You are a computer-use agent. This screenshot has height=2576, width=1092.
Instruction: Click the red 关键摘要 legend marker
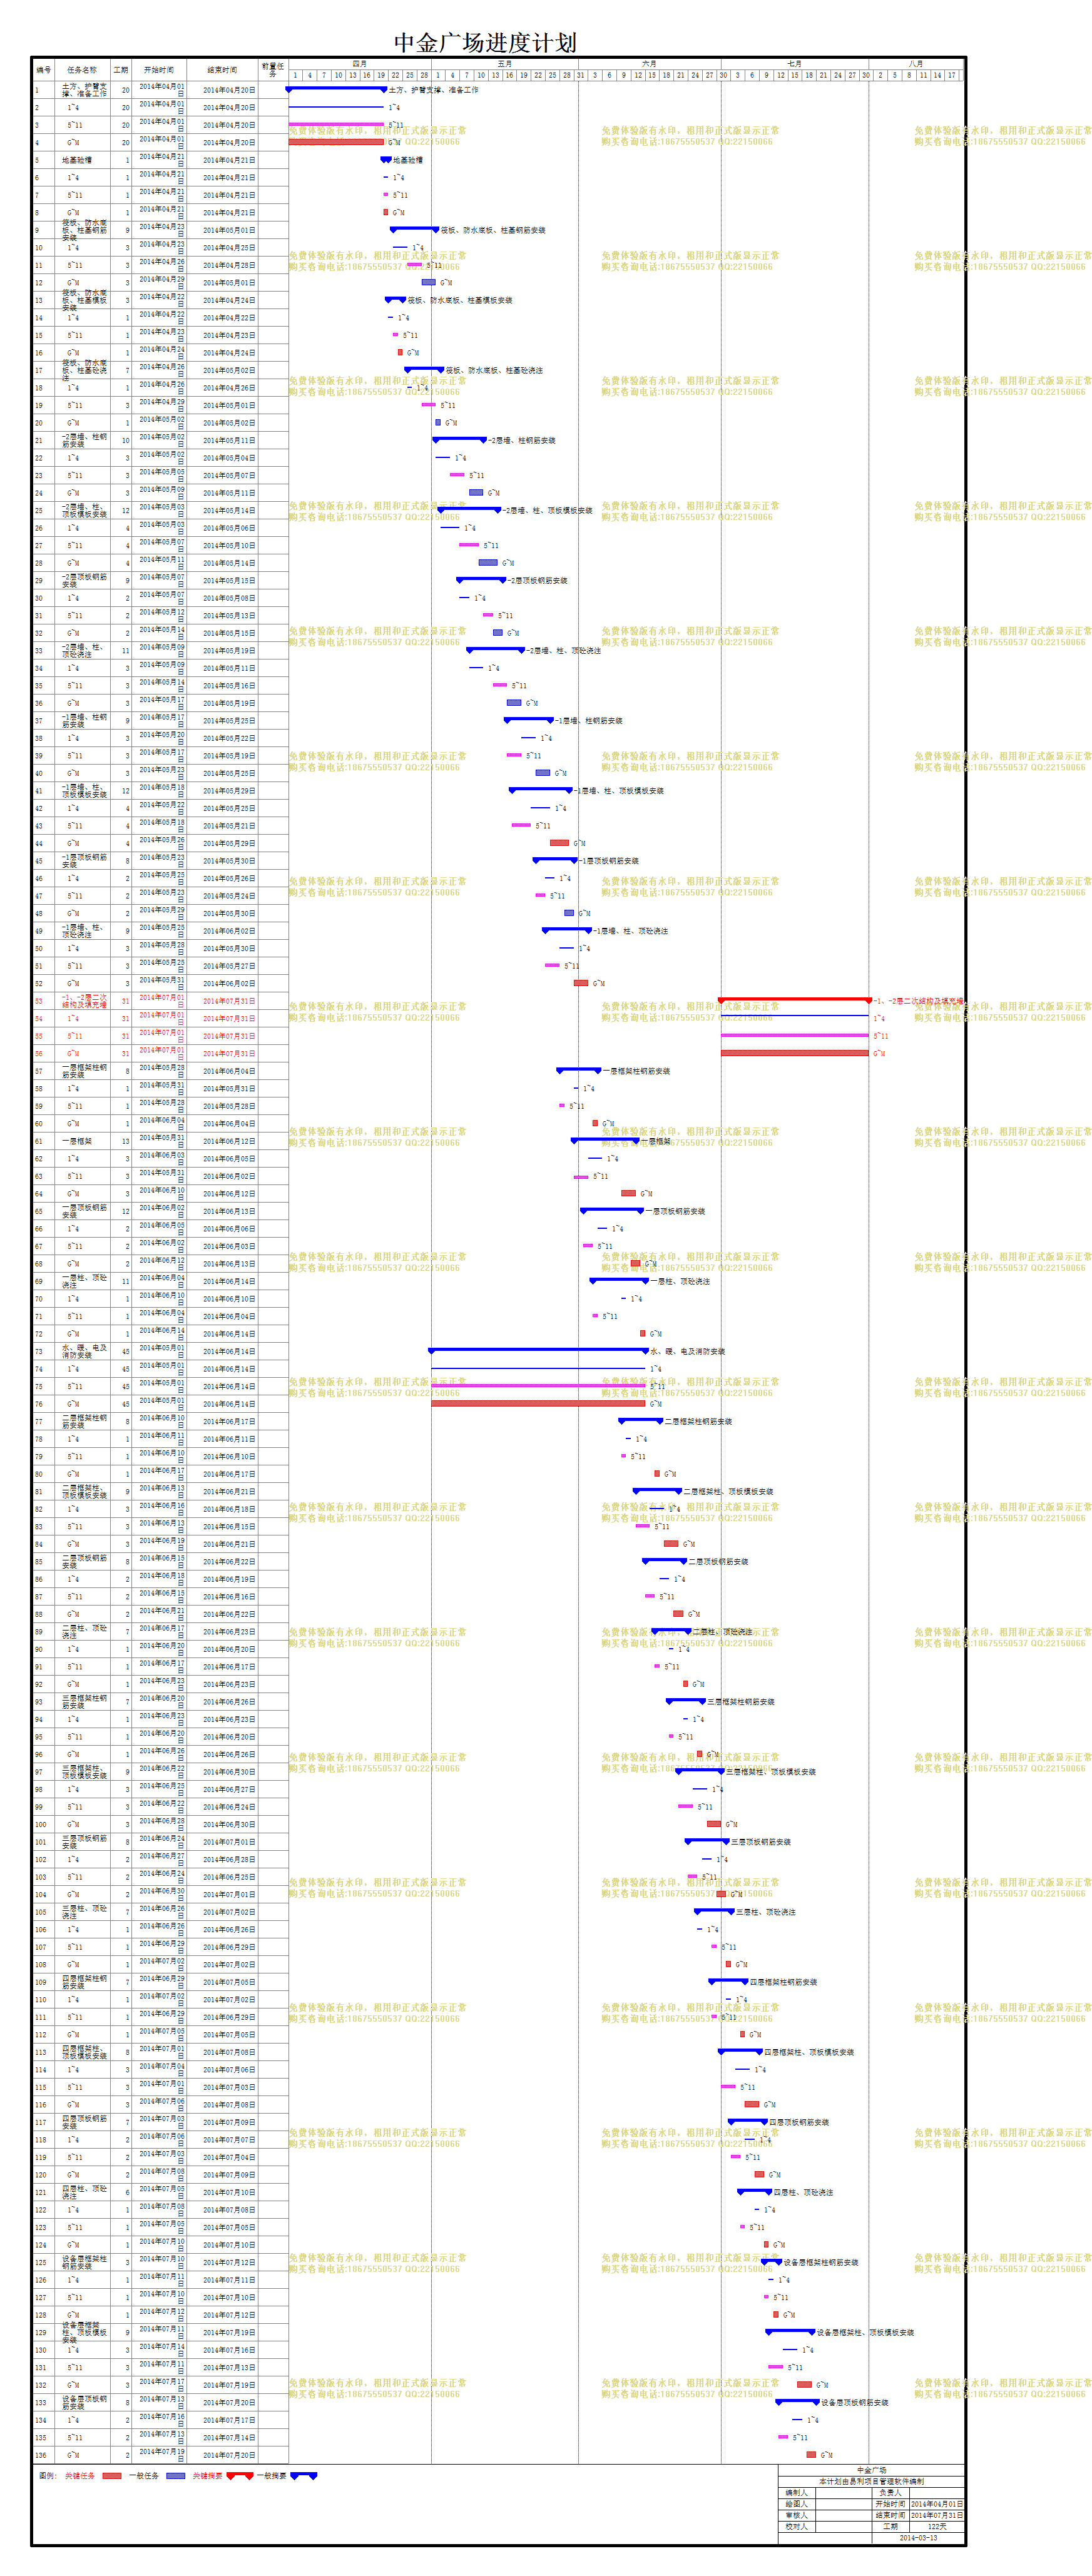pyautogui.click(x=240, y=2476)
